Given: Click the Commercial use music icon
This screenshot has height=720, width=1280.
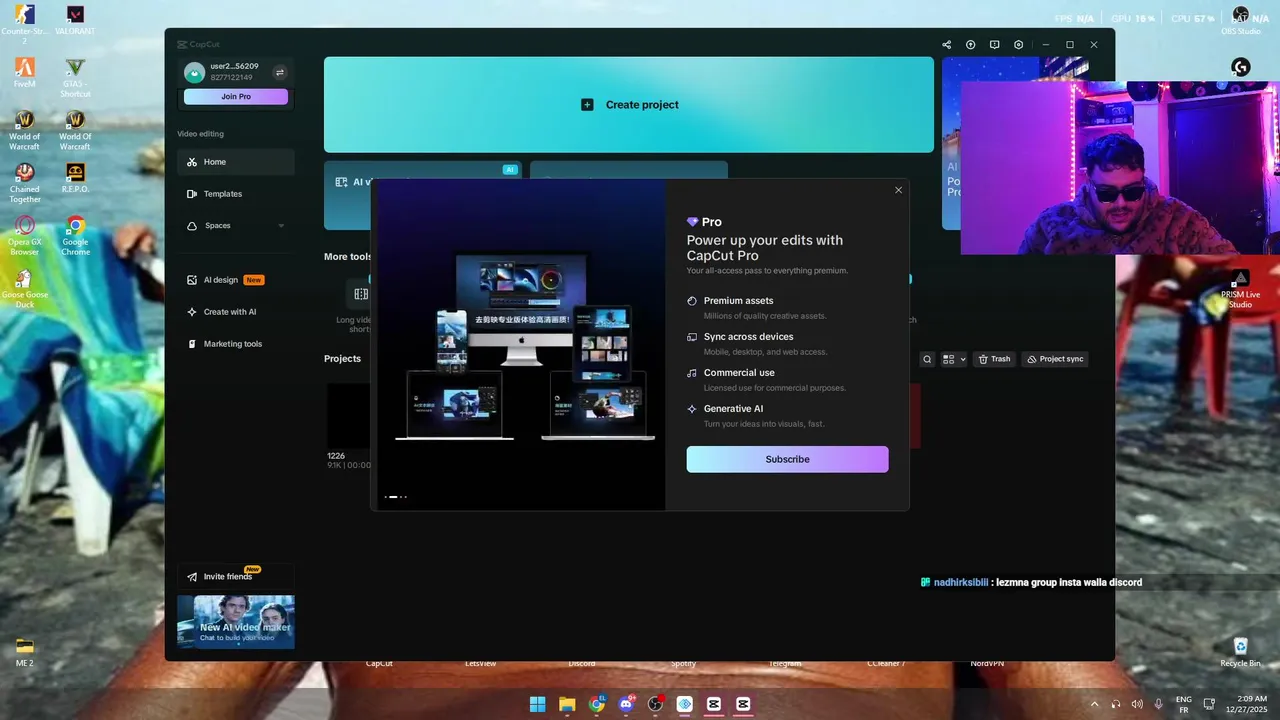Looking at the screenshot, I should pos(692,373).
